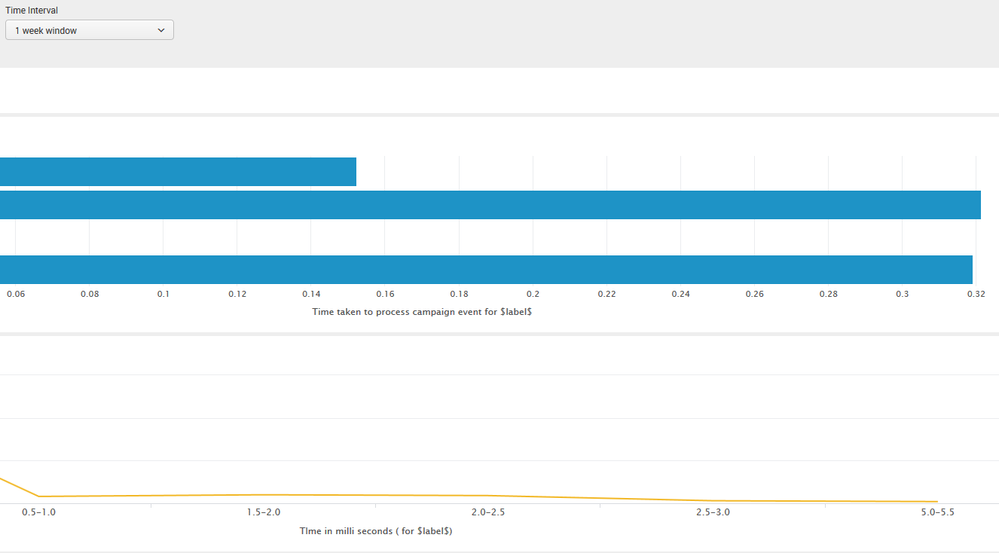The height and width of the screenshot is (553, 999).
Task: Click the yellow line point above 1.5-2.0
Action: coord(264,494)
